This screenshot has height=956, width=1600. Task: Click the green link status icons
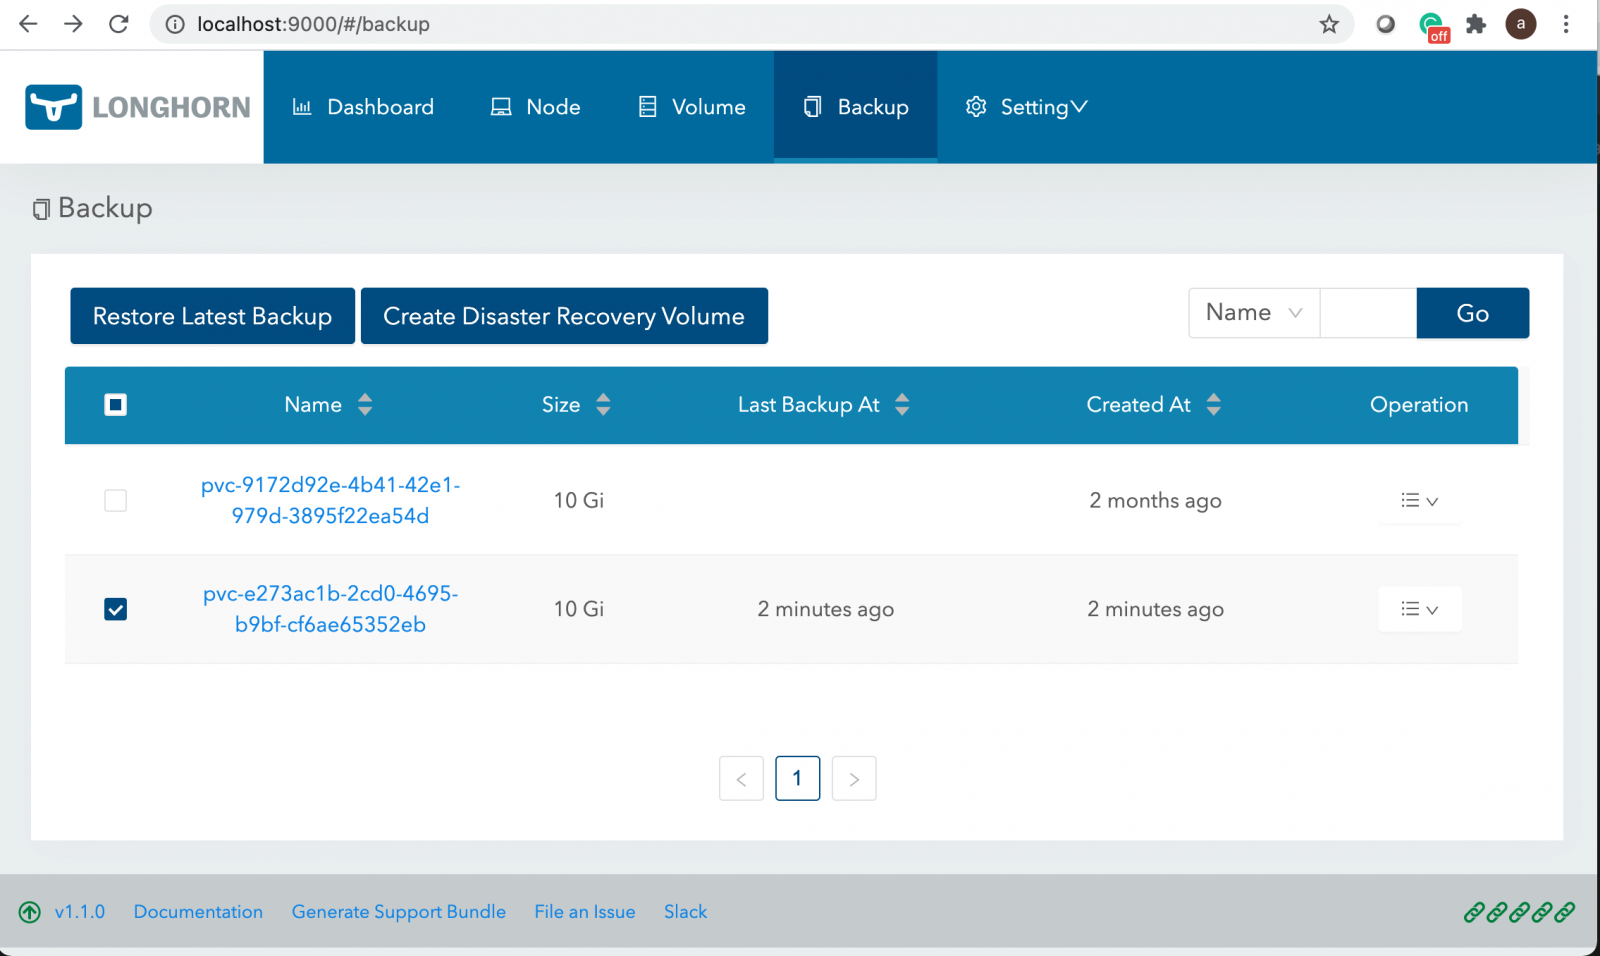click(x=1518, y=912)
